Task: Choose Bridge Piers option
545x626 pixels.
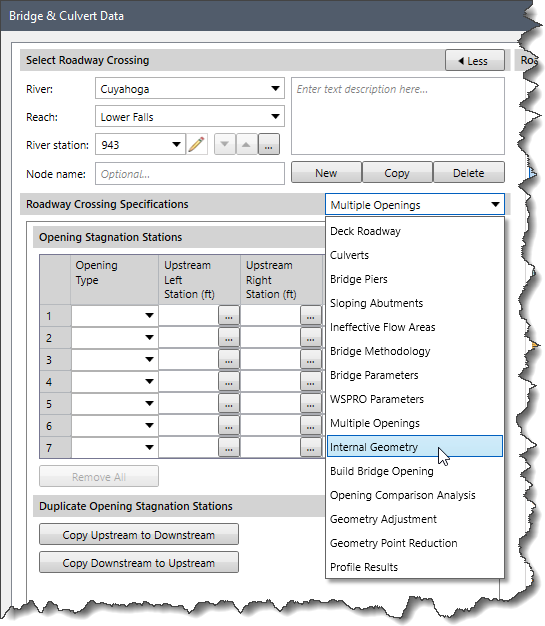Action: click(x=415, y=279)
